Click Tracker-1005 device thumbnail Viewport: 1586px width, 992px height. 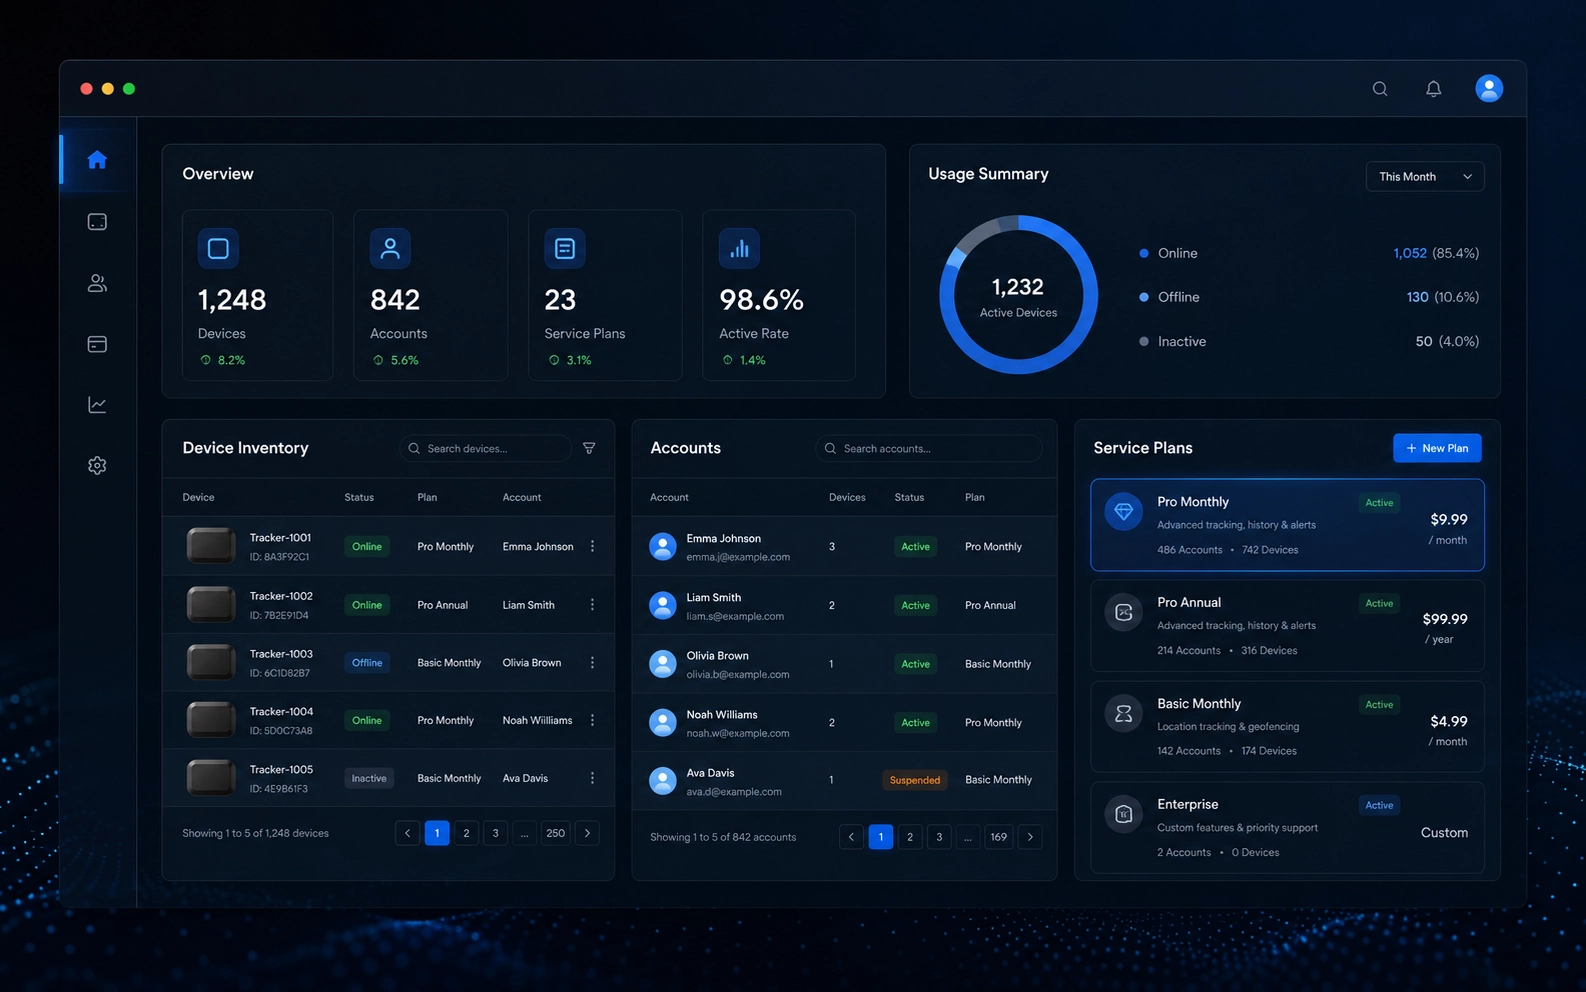click(x=211, y=778)
